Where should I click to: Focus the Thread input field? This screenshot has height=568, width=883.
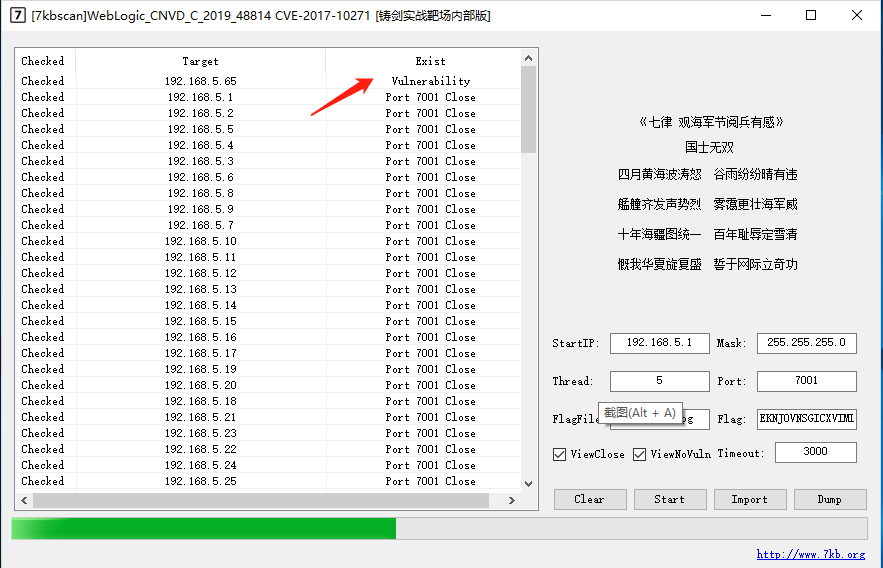(x=659, y=381)
